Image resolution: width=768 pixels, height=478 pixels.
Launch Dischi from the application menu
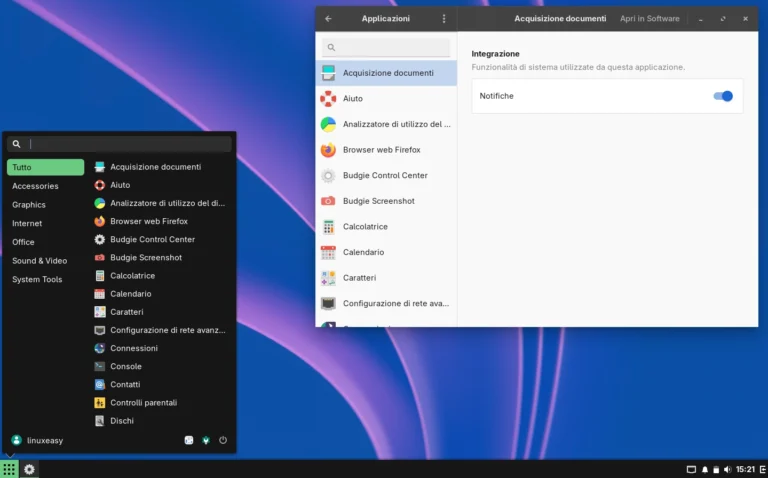click(x=122, y=421)
